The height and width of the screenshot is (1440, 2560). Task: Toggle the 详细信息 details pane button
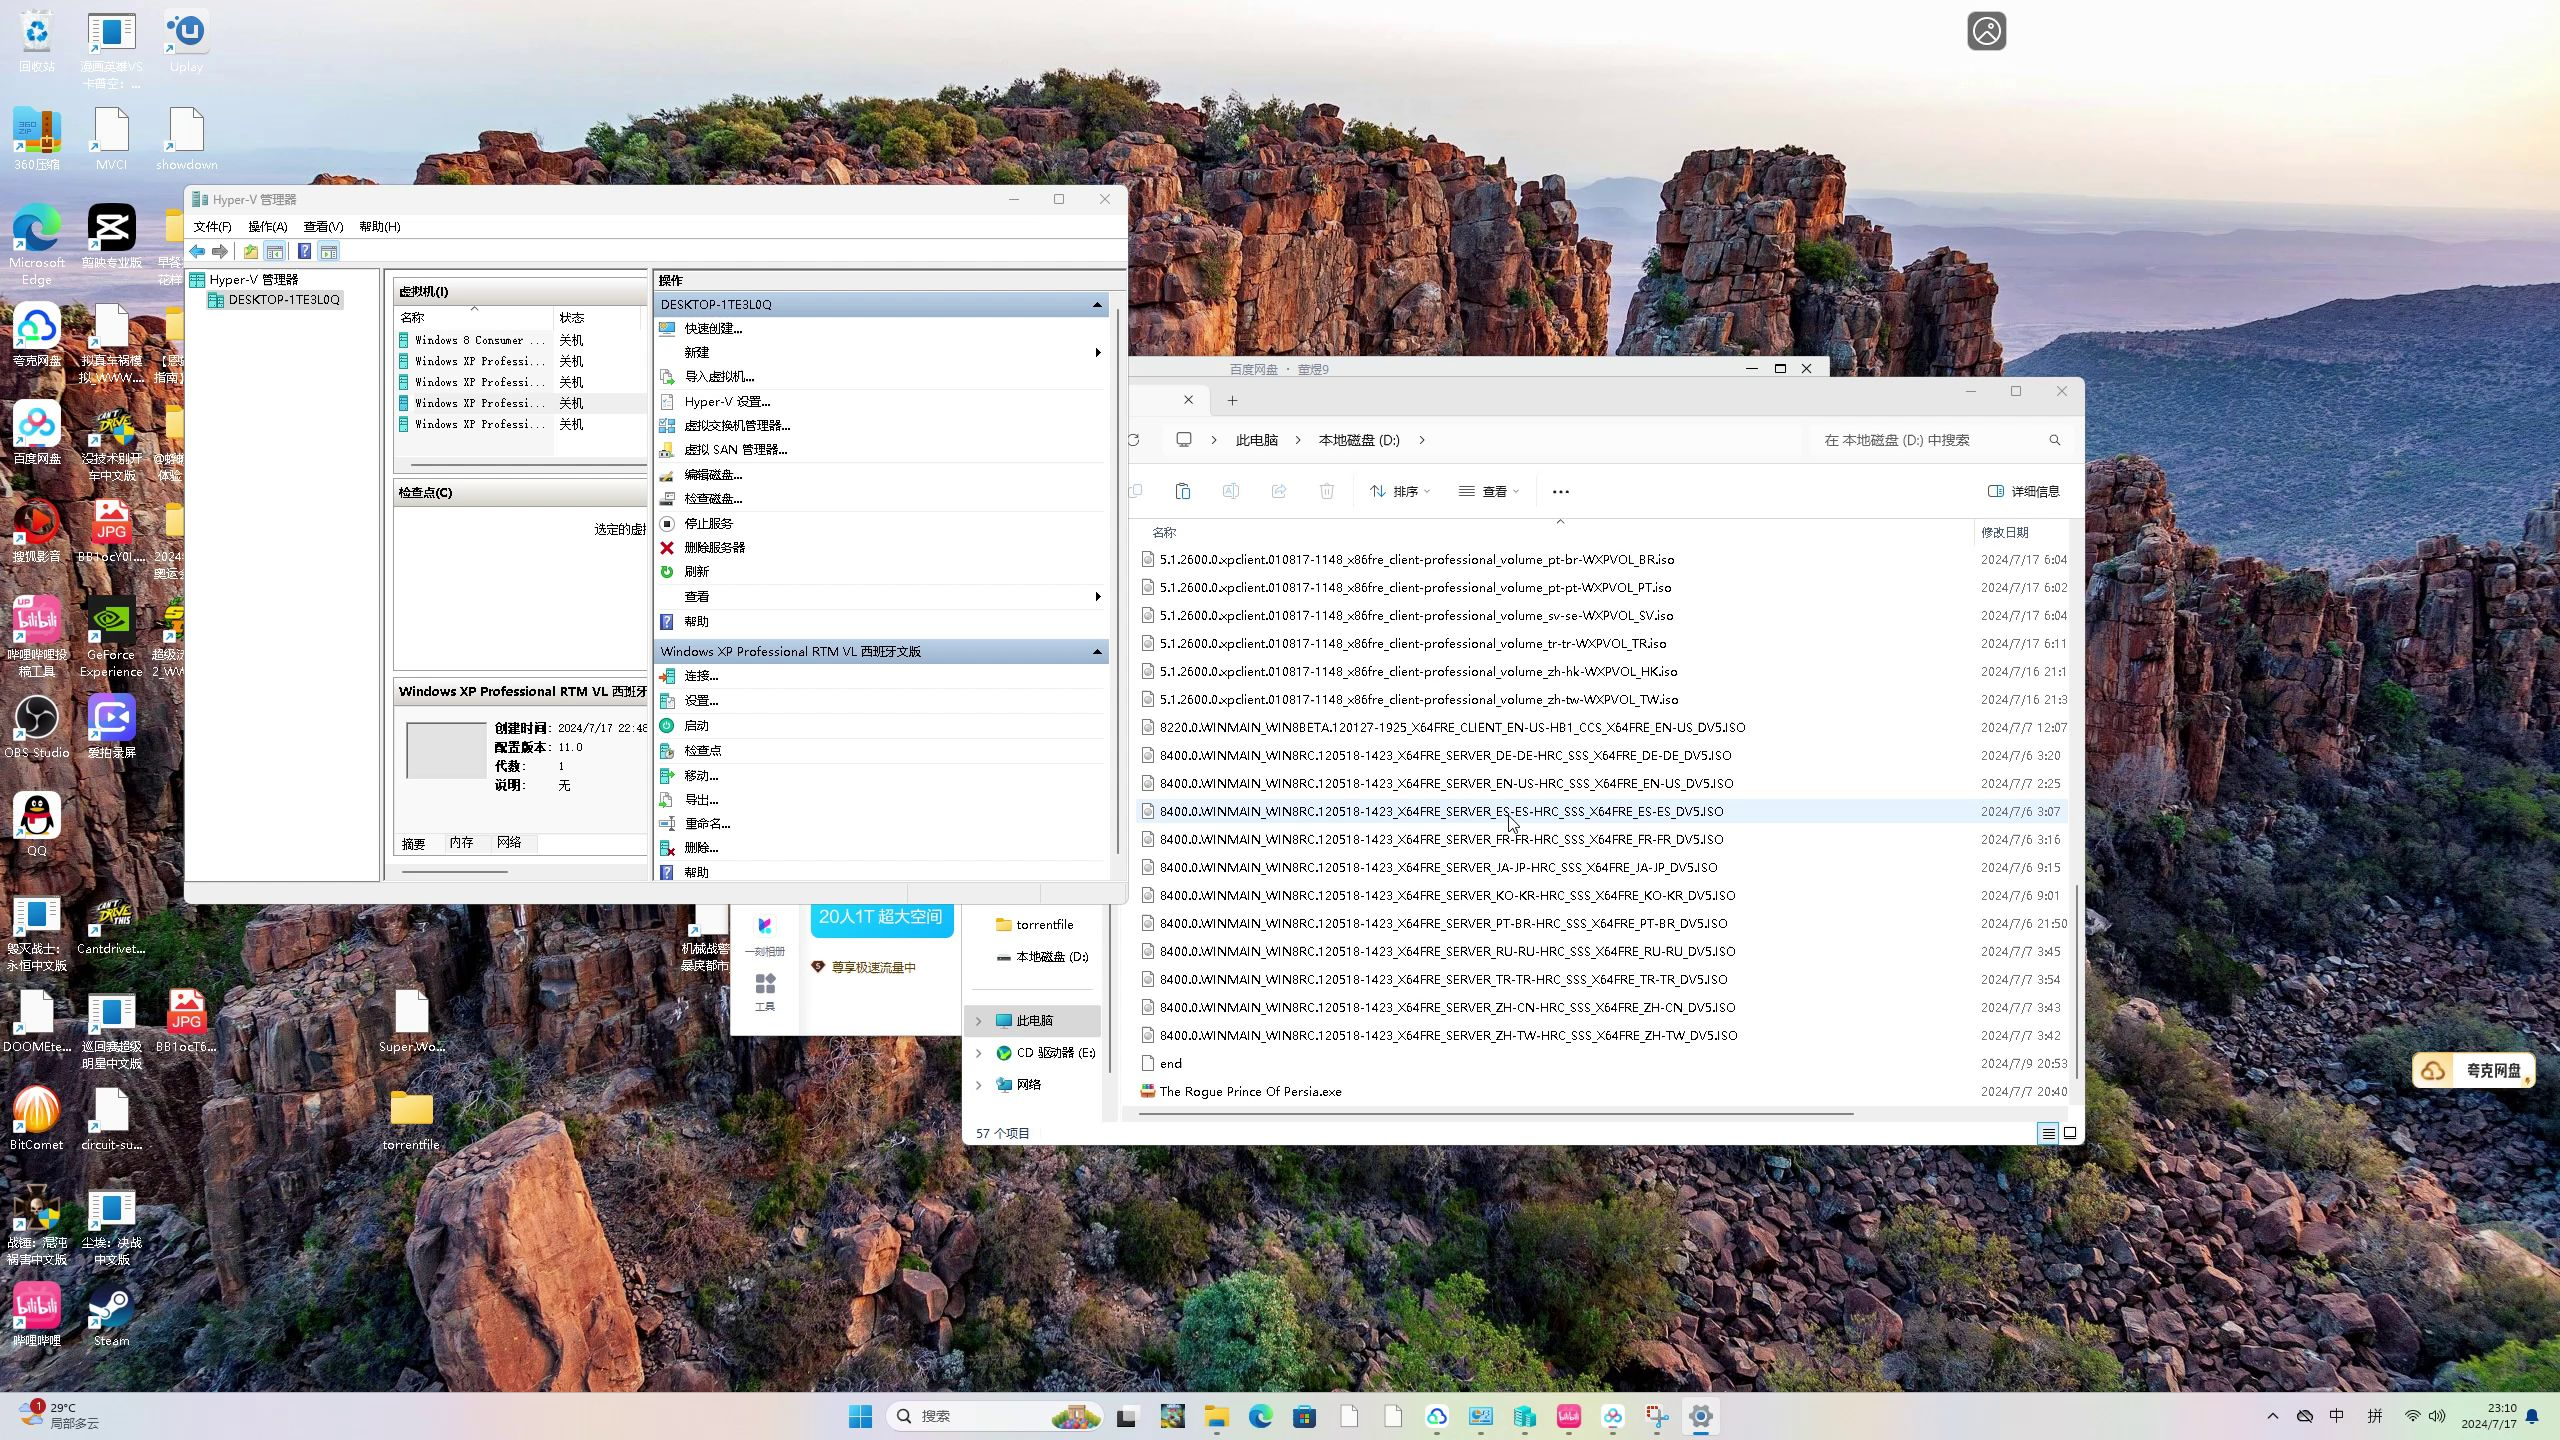2024,491
